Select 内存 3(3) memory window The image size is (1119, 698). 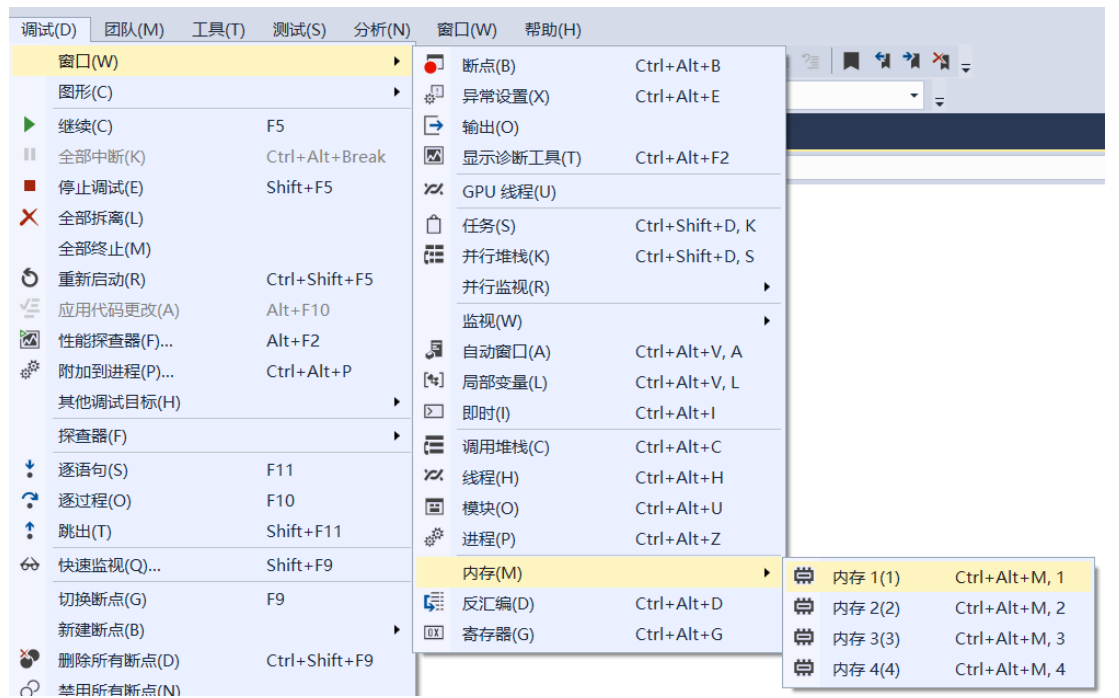[939, 638]
